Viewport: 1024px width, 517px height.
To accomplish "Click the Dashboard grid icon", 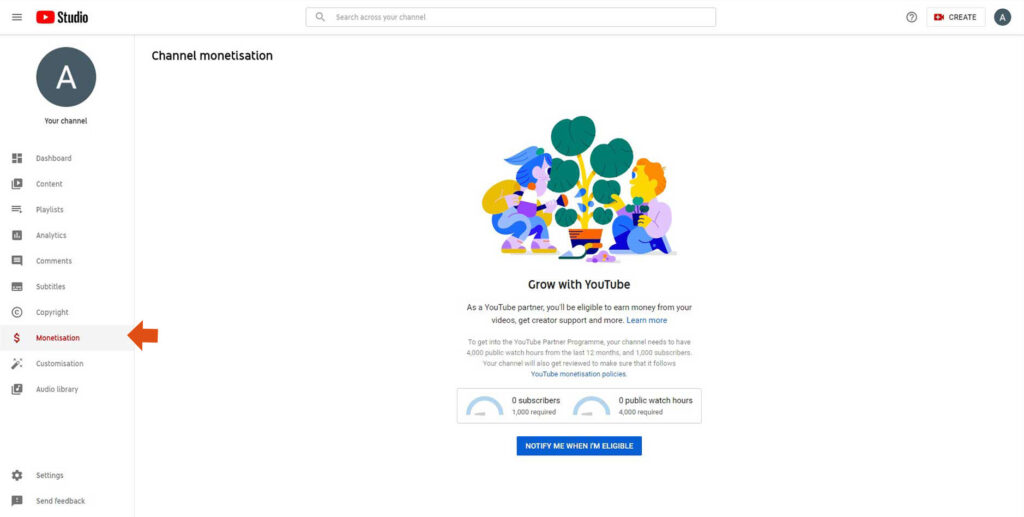I will (x=17, y=159).
